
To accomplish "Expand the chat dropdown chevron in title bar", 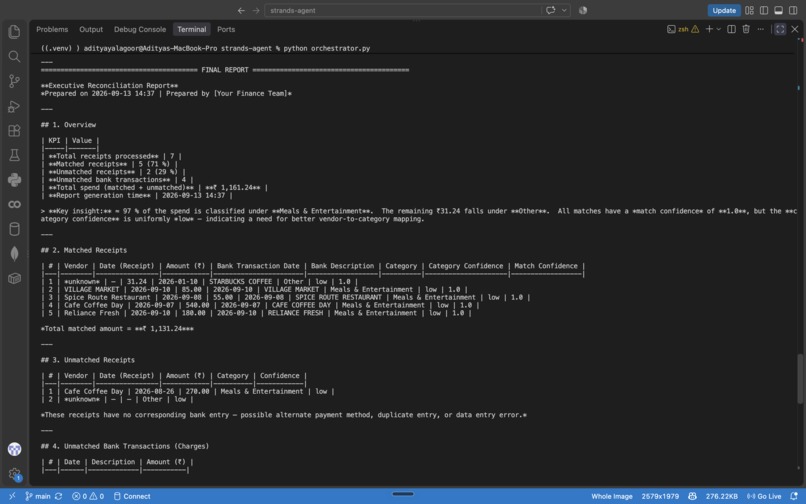I will (564, 10).
